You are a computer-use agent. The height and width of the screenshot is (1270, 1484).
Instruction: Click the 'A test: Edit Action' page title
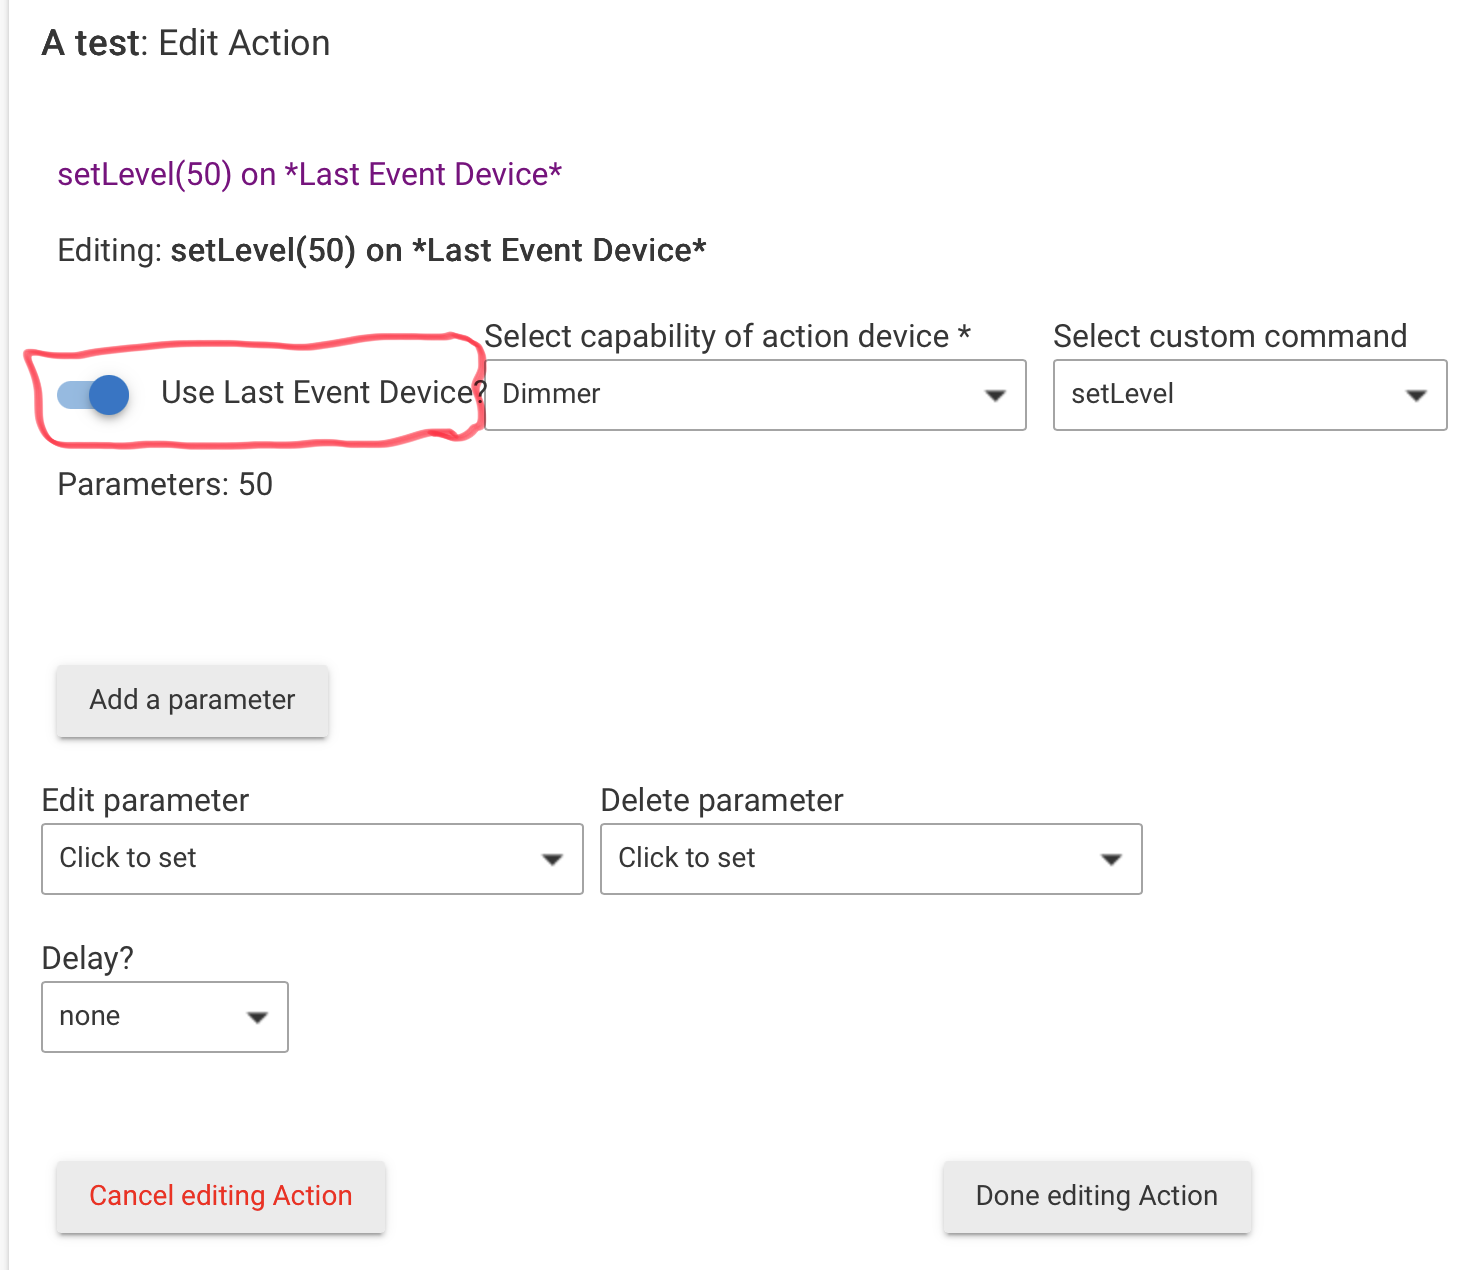(186, 44)
